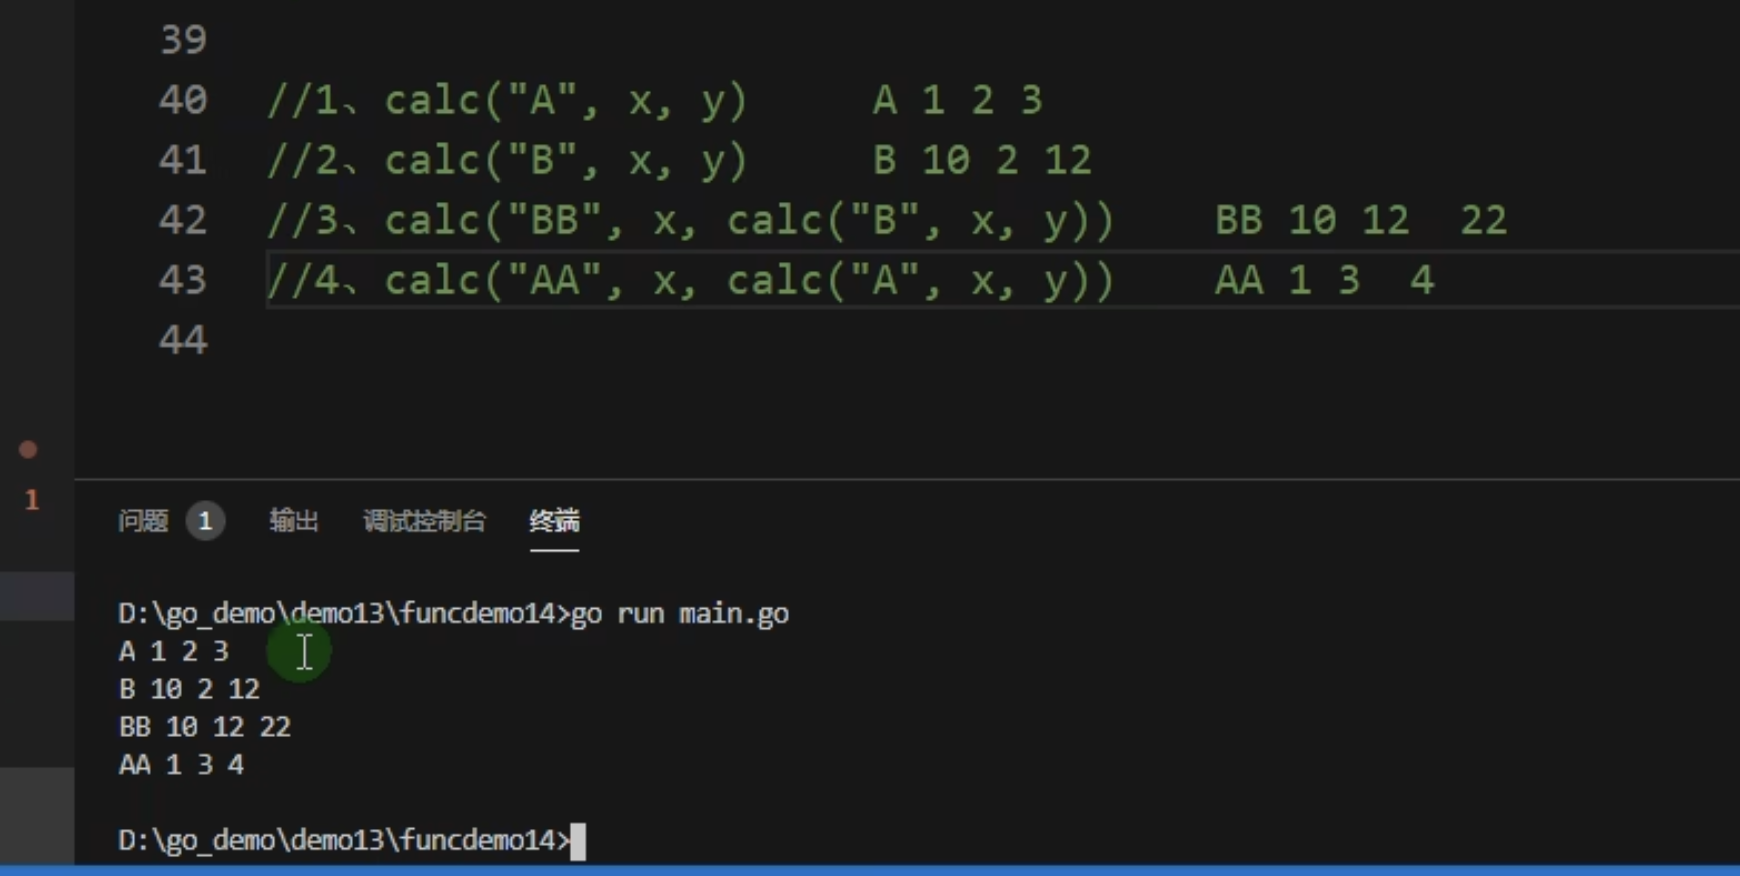Click the expected result 'BB 10 12 22' comment
Screen dimensions: 1740x876
(x=1361, y=220)
